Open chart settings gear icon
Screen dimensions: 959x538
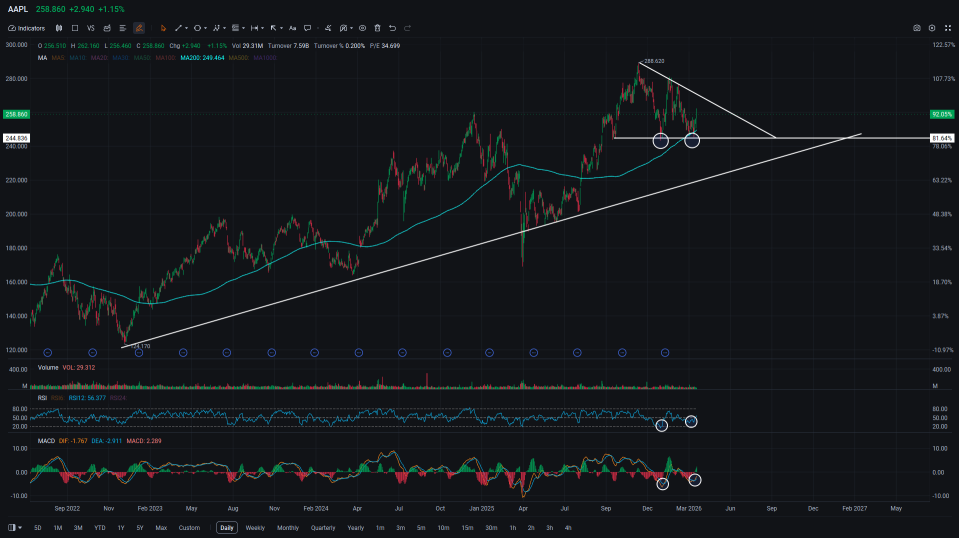tap(932, 28)
